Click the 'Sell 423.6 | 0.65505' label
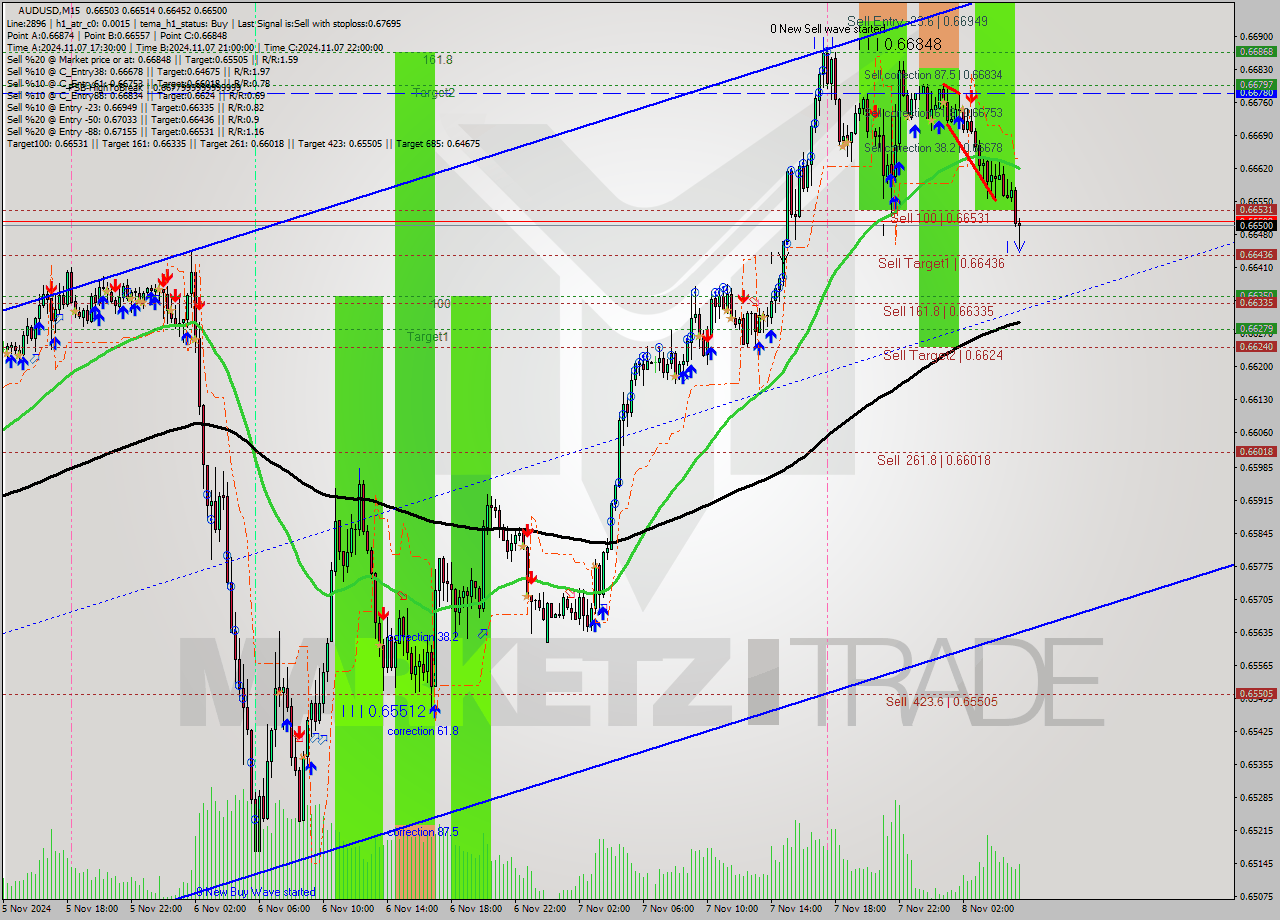 pos(941,701)
